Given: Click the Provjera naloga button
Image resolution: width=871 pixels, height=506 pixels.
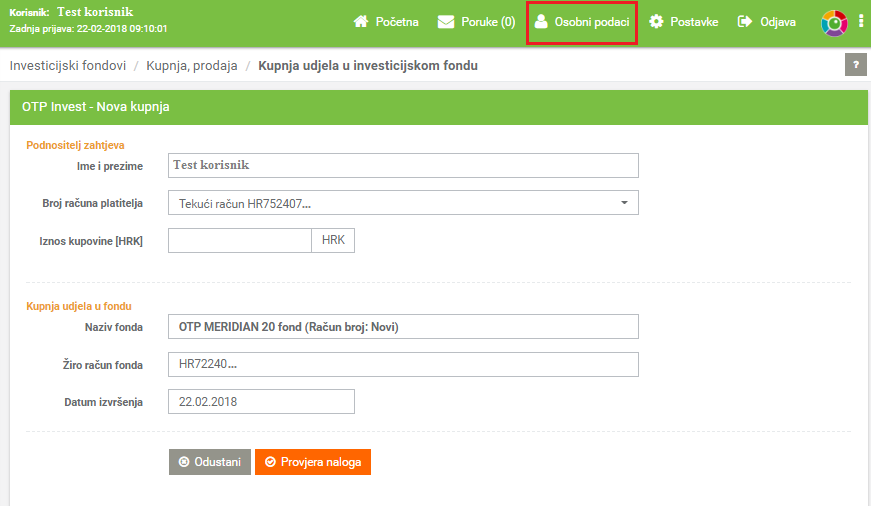Looking at the screenshot, I should [313, 462].
